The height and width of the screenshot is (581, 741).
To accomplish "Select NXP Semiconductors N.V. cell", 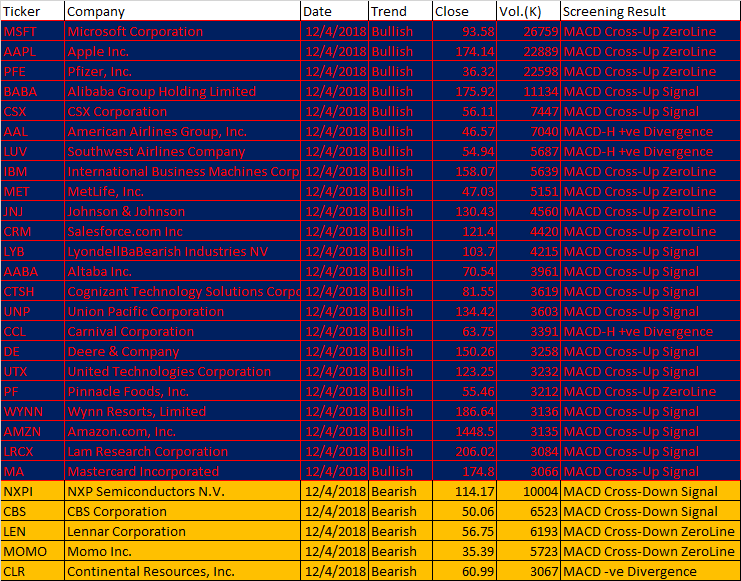I will [182, 492].
